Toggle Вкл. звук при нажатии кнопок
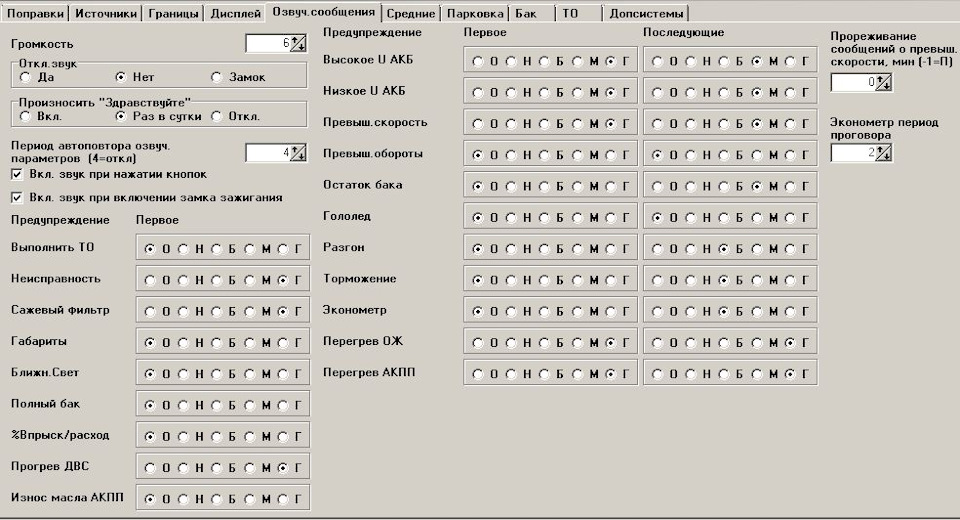This screenshot has height=520, width=960. pyautogui.click(x=109, y=175)
